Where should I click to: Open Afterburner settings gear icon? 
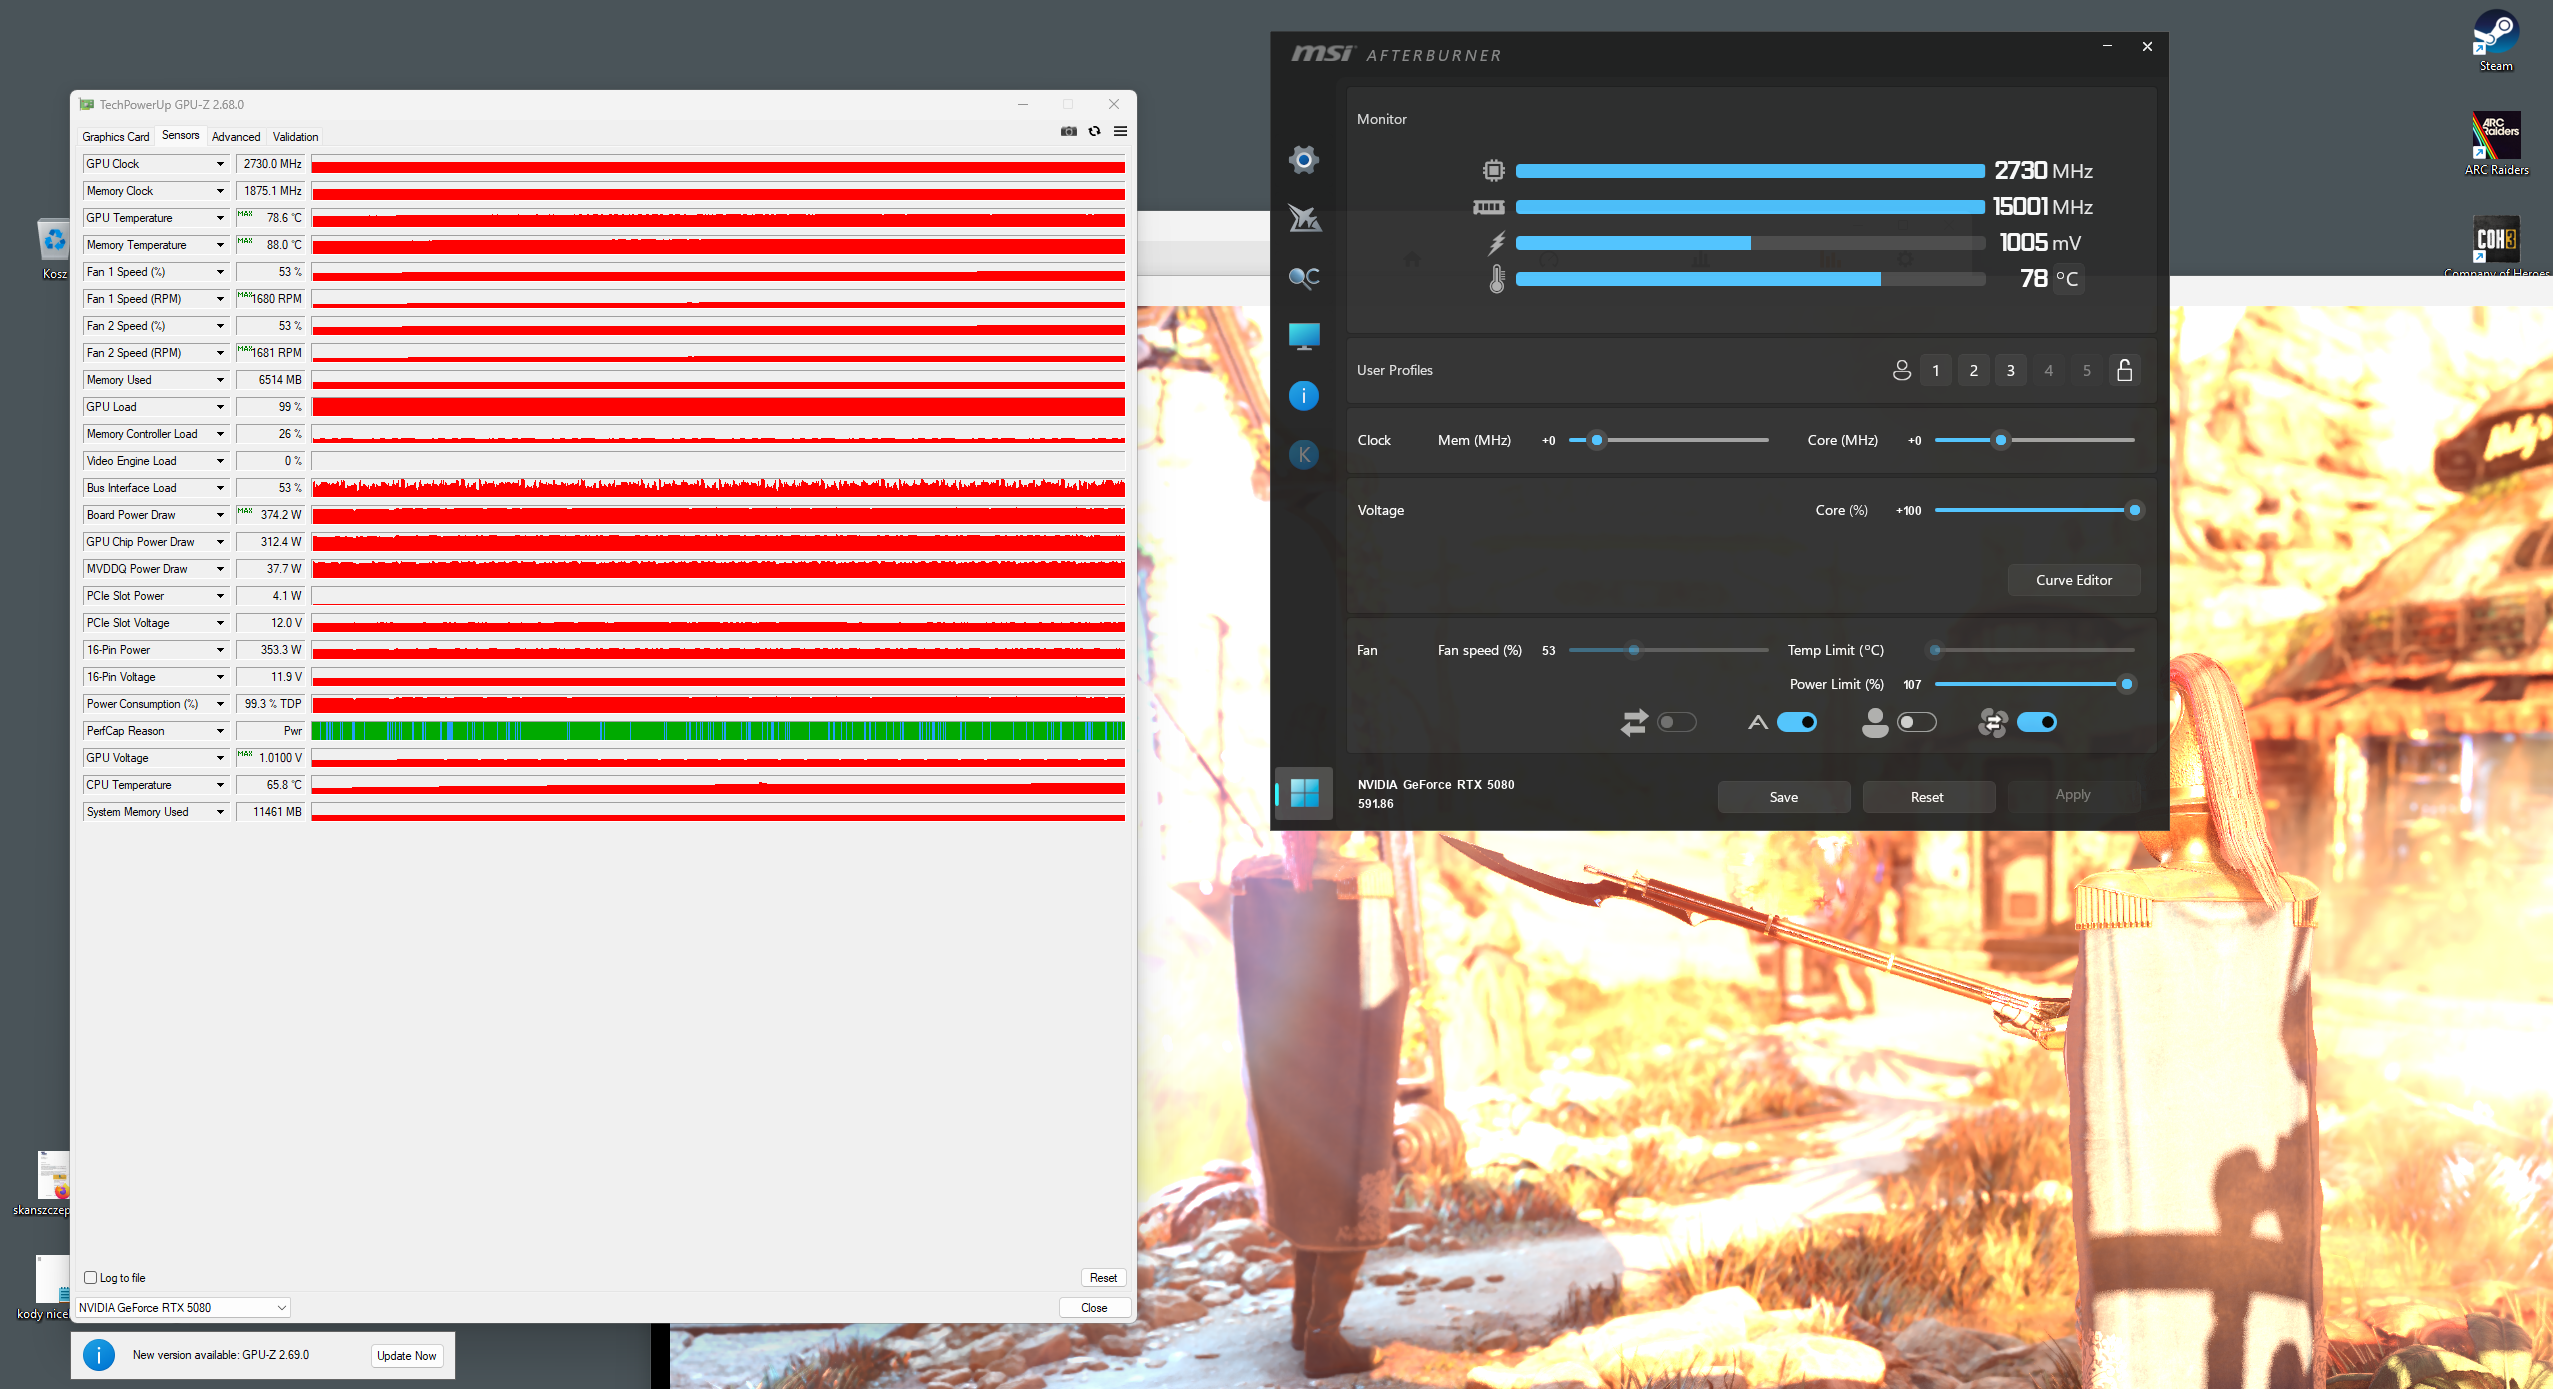(1303, 160)
